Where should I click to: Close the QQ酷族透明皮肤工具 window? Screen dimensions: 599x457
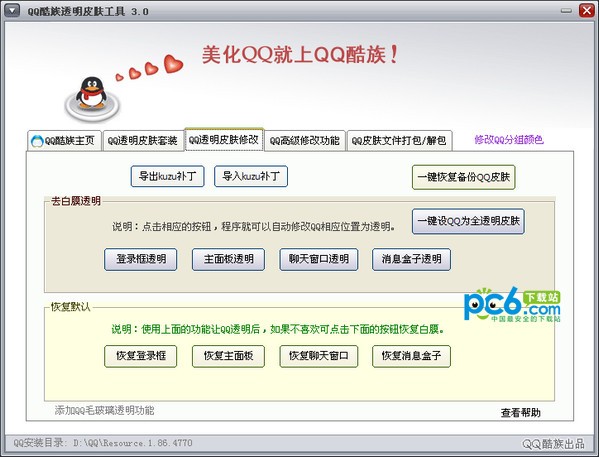tap(587, 10)
